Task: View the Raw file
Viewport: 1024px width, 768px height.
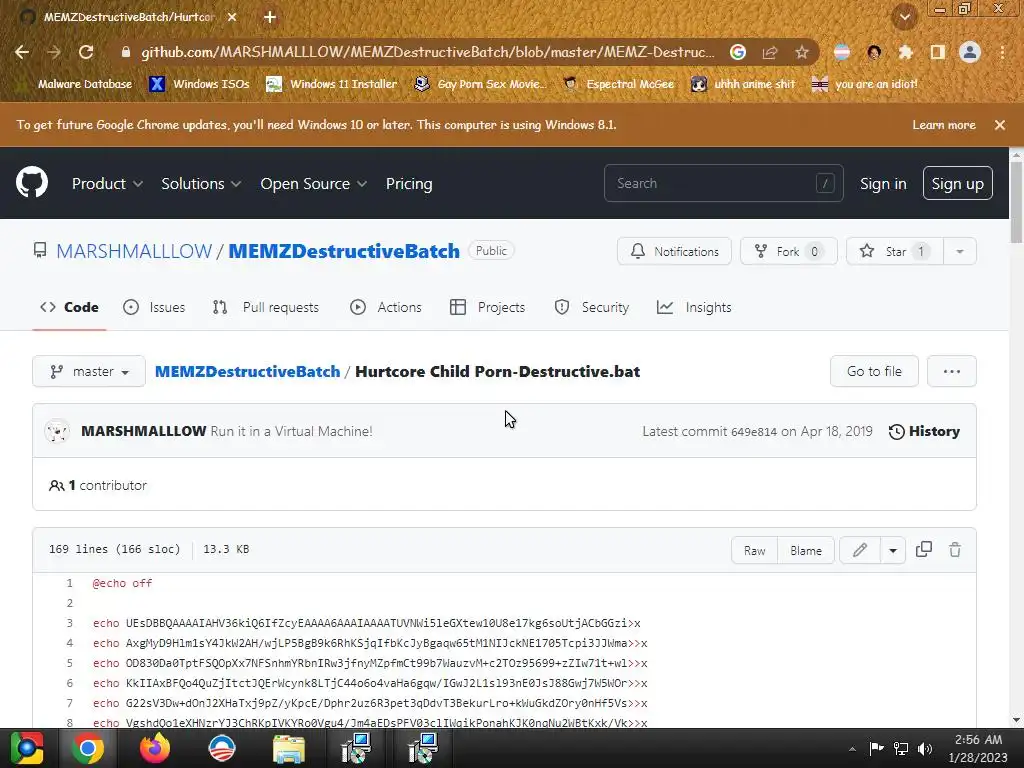Action: coord(754,551)
